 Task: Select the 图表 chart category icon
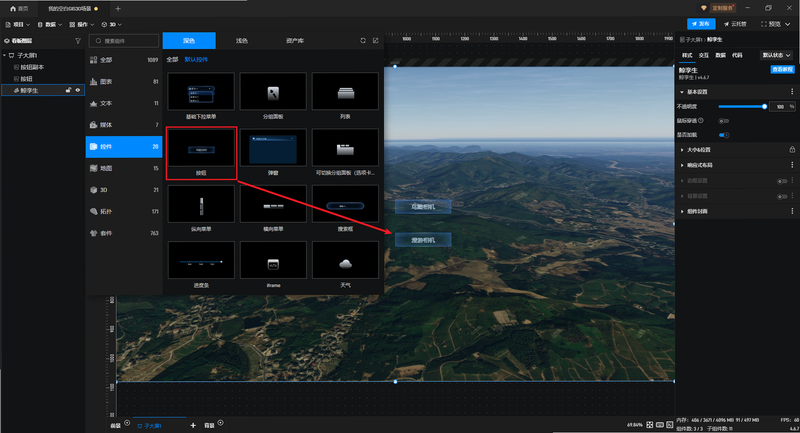(93, 82)
